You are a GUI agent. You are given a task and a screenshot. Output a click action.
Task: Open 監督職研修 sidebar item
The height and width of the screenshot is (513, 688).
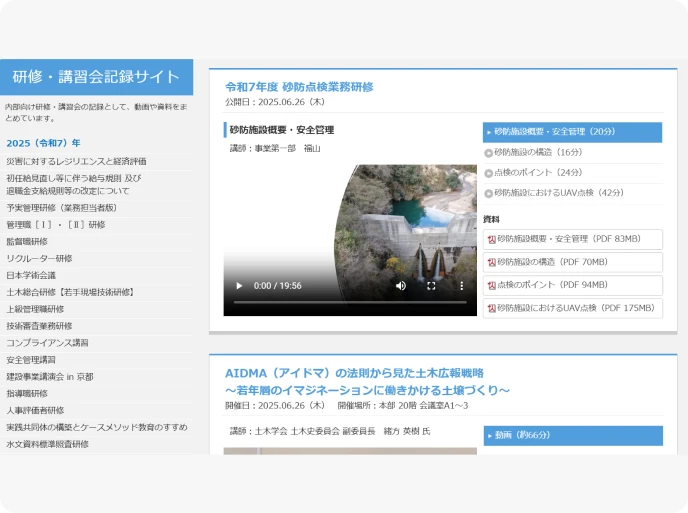click(27, 241)
